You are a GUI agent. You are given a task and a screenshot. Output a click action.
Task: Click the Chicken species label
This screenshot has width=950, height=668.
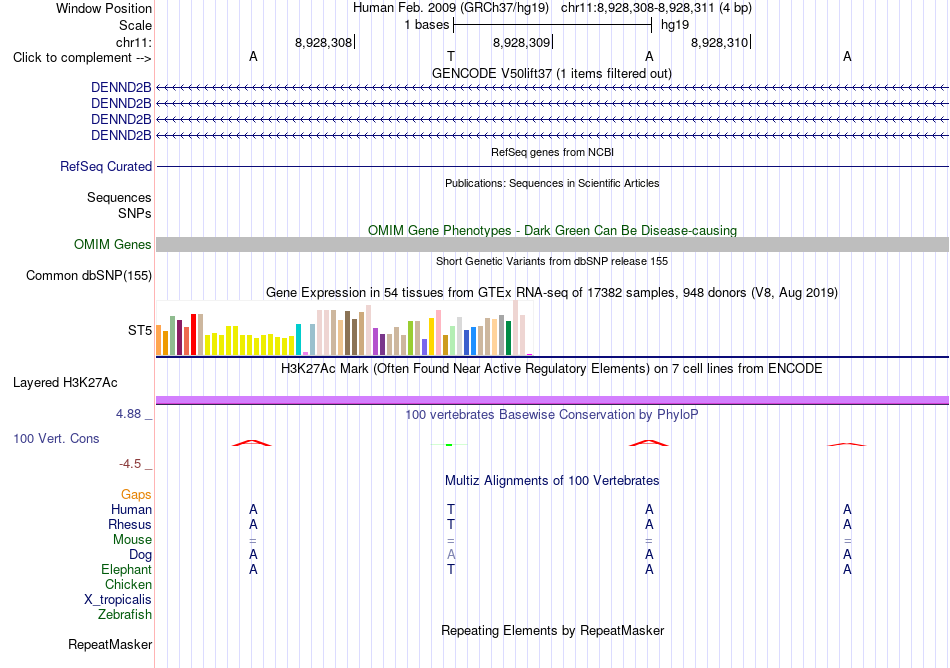coord(128,584)
